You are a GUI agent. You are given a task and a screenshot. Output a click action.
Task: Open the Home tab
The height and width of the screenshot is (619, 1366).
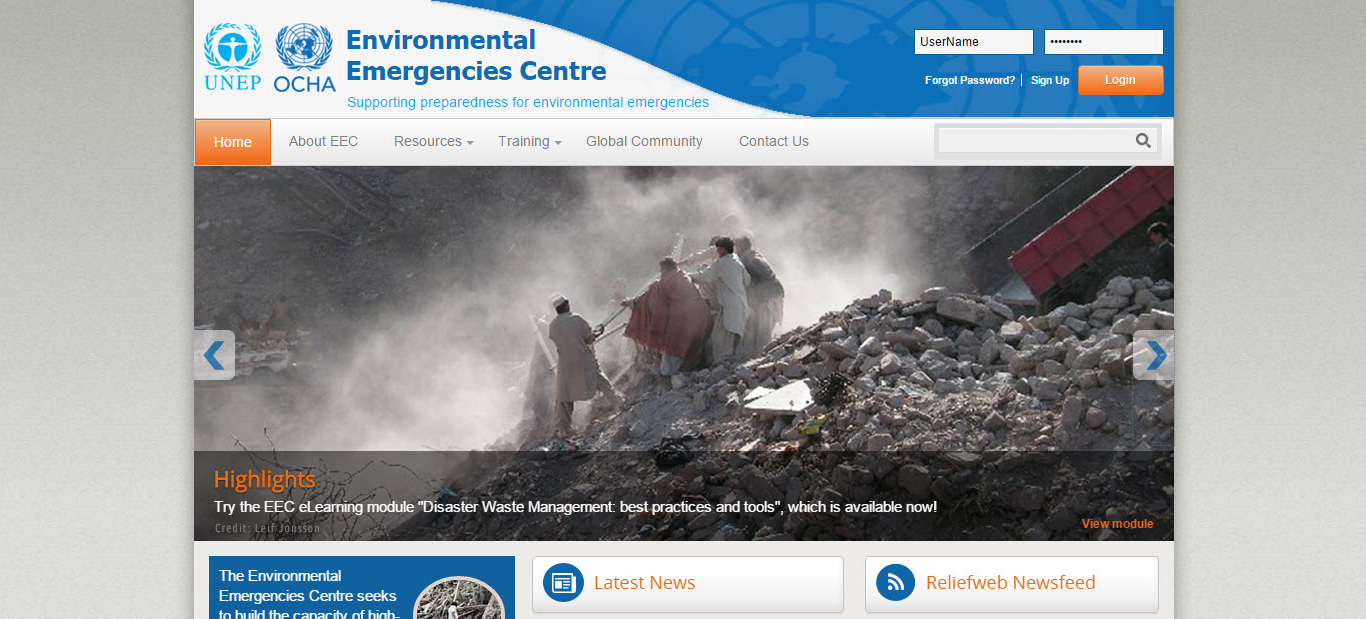[x=232, y=142]
